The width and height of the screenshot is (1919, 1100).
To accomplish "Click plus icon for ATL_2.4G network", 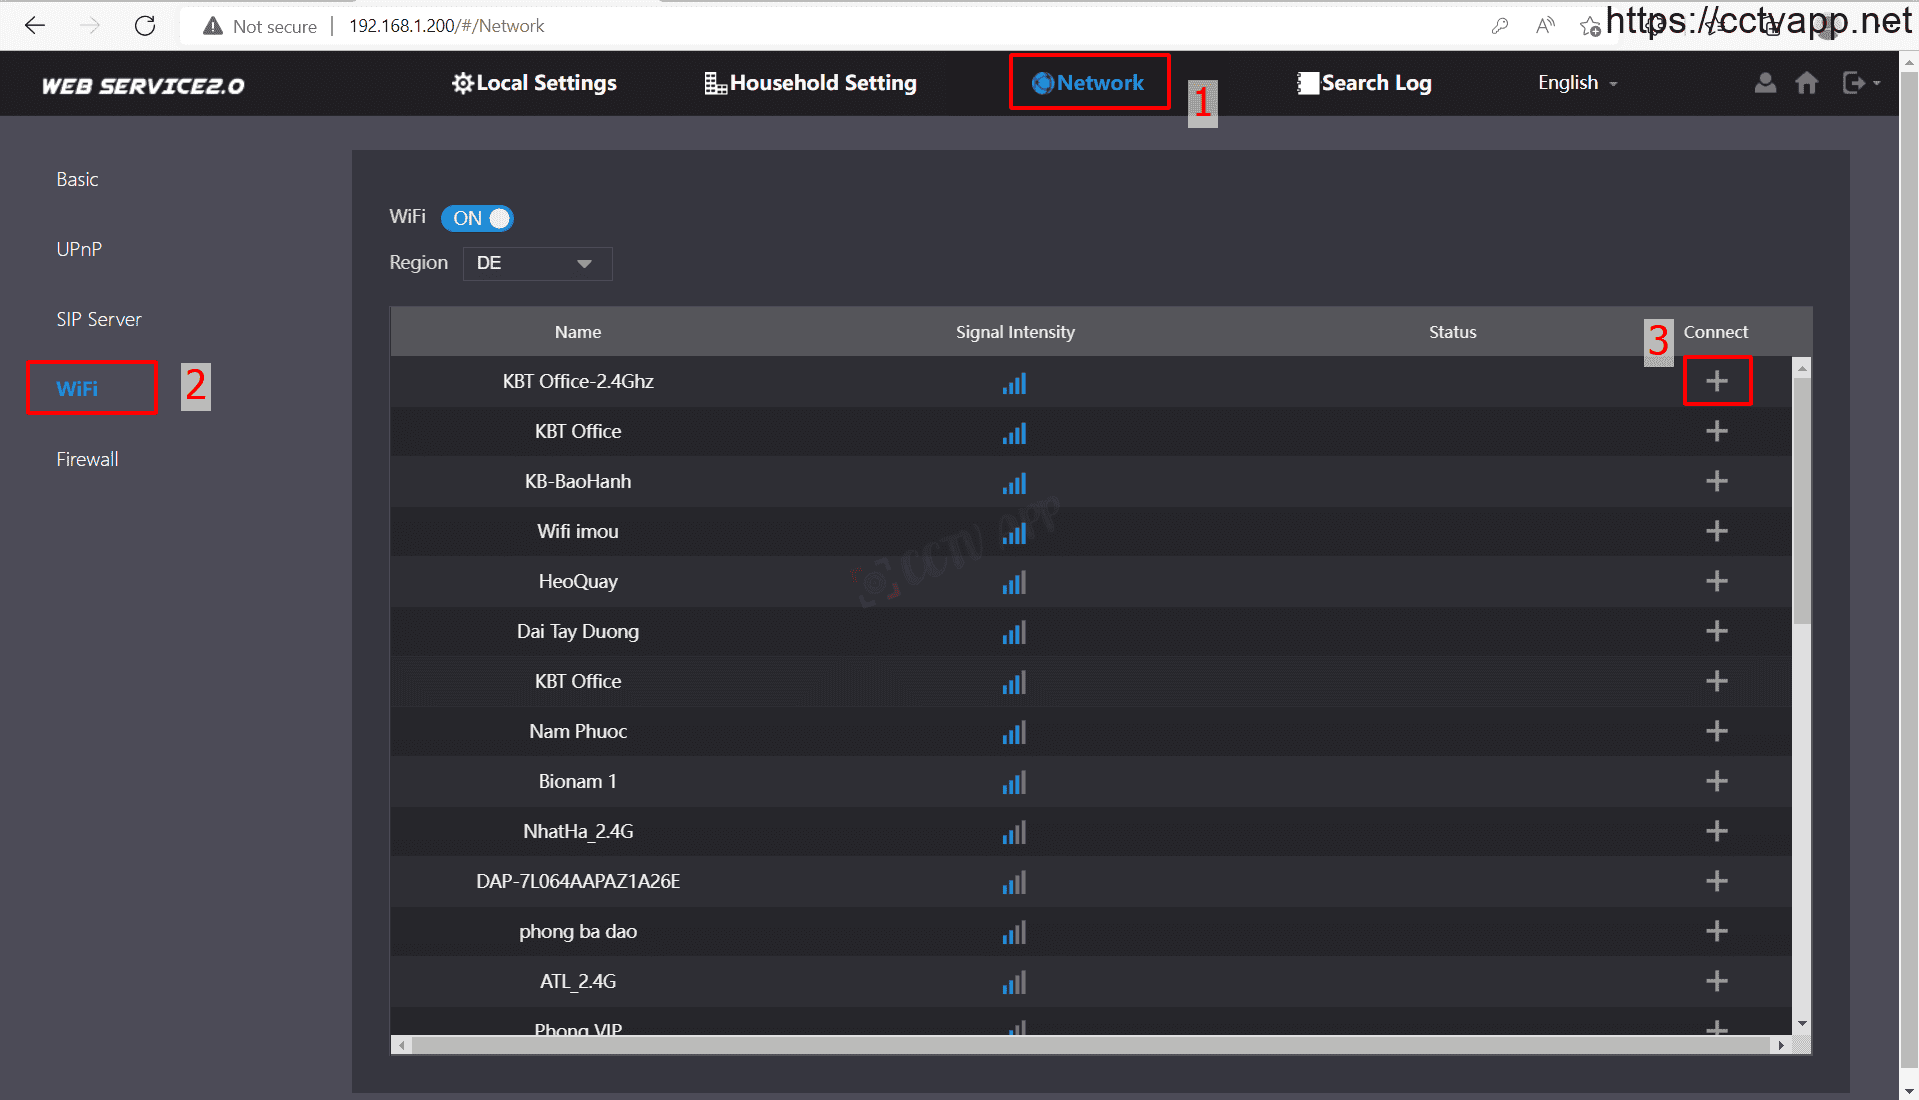I will point(1716,981).
